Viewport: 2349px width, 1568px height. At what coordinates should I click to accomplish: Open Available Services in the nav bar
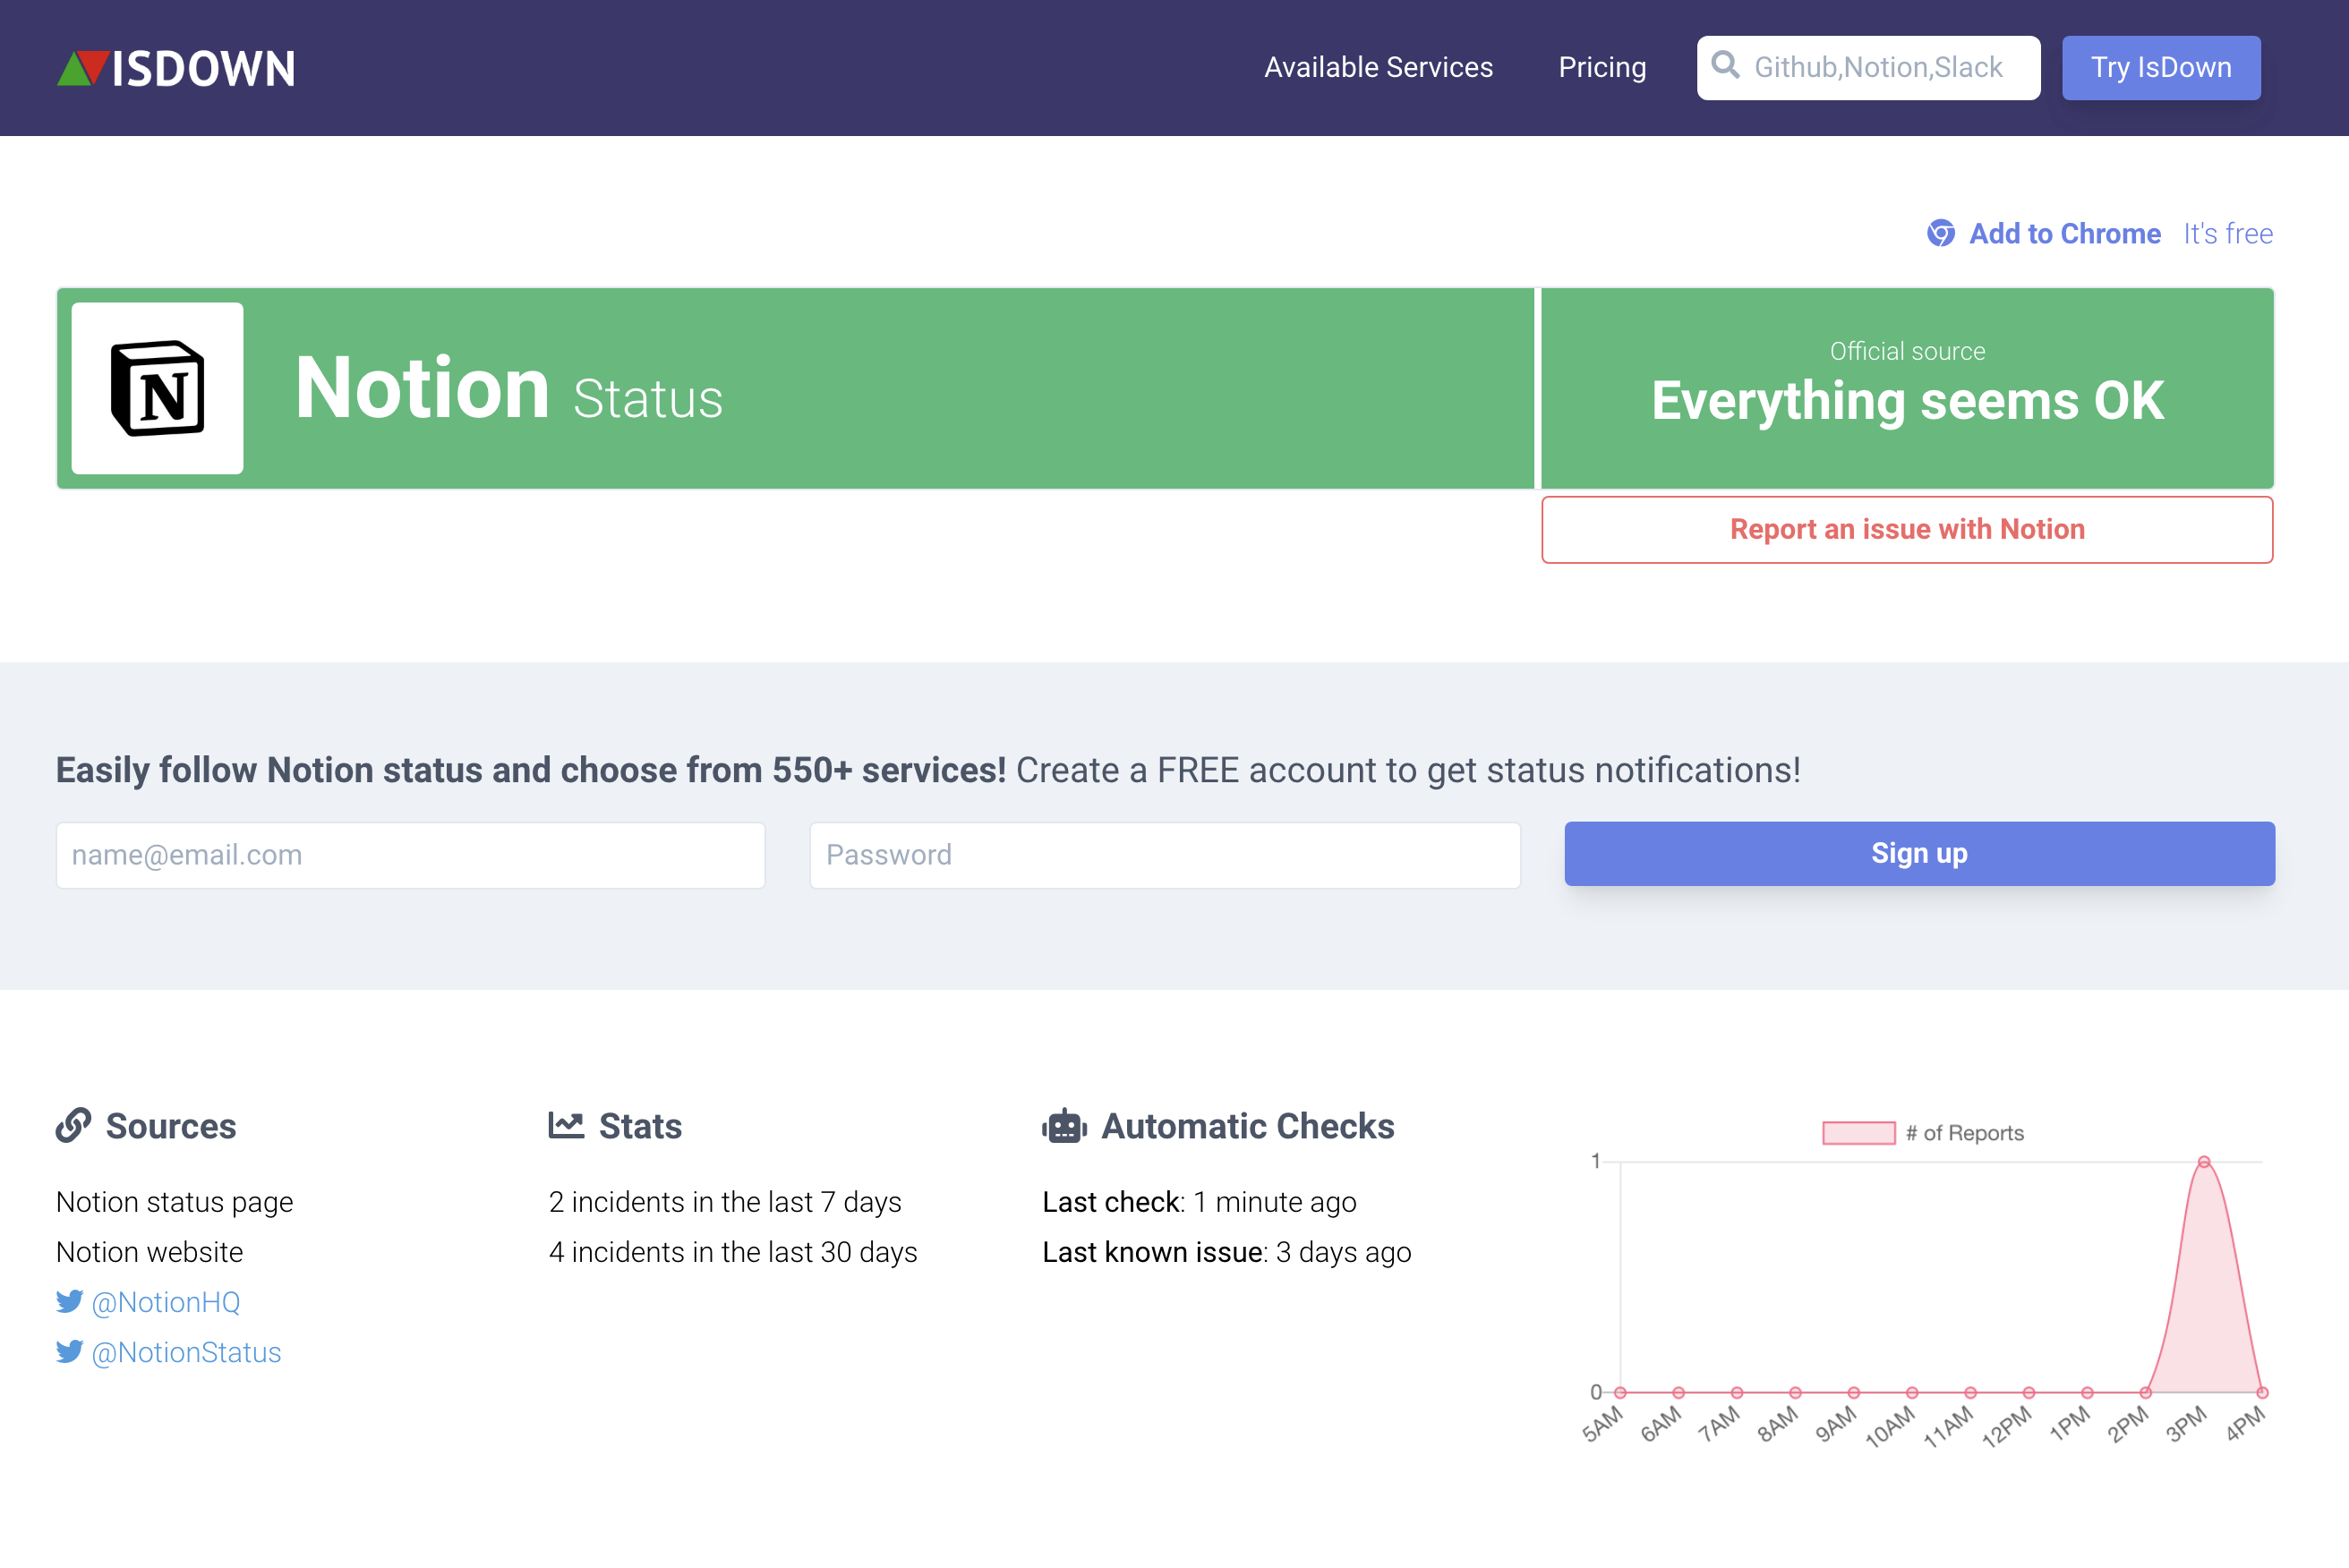coord(1378,67)
